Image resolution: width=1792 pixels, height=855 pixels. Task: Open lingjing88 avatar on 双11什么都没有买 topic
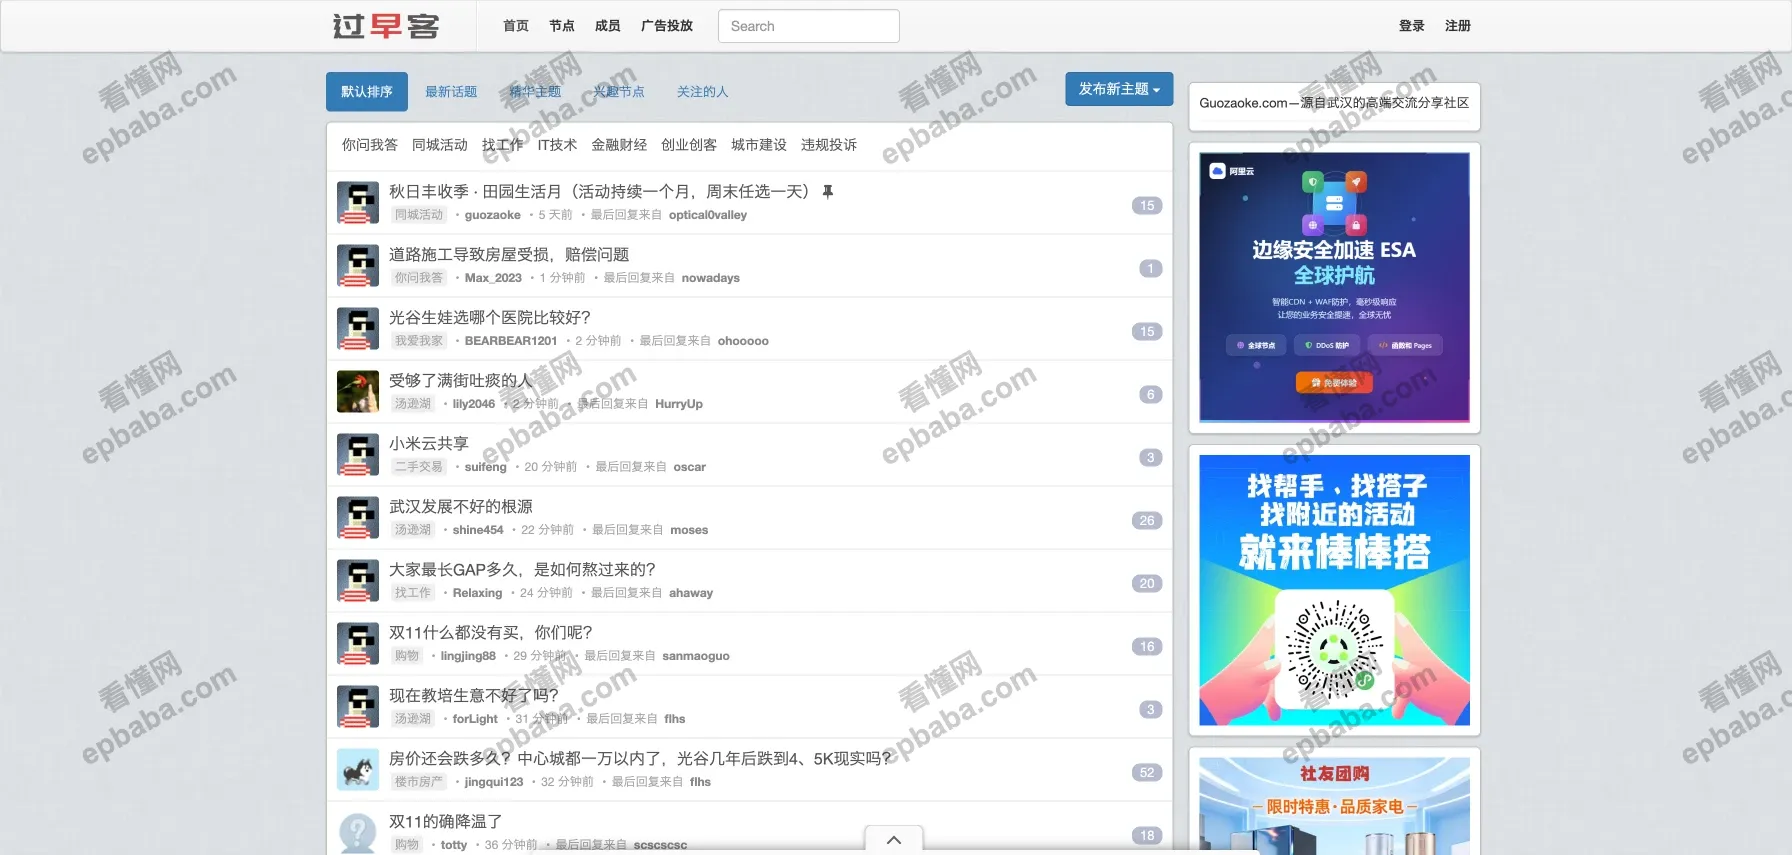(358, 643)
